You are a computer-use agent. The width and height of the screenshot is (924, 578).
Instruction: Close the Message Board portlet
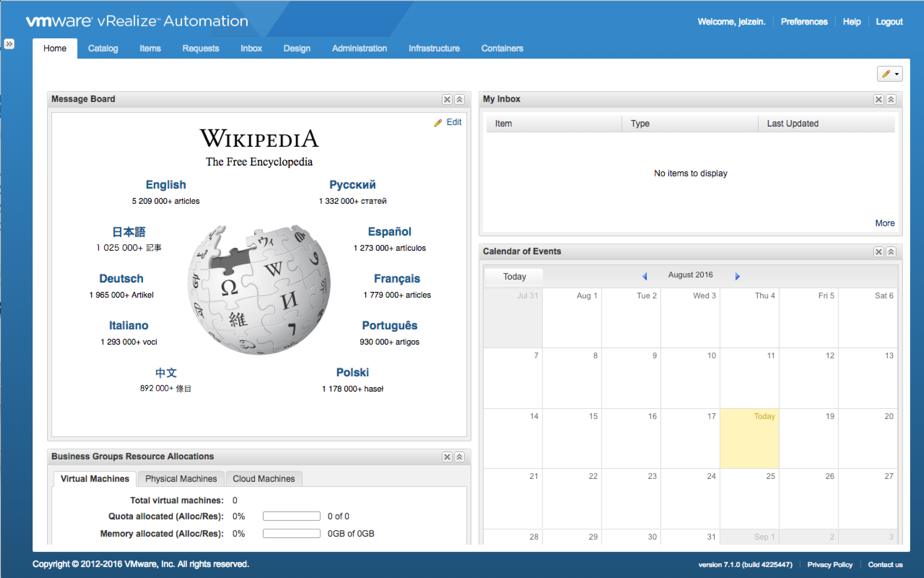coord(447,100)
